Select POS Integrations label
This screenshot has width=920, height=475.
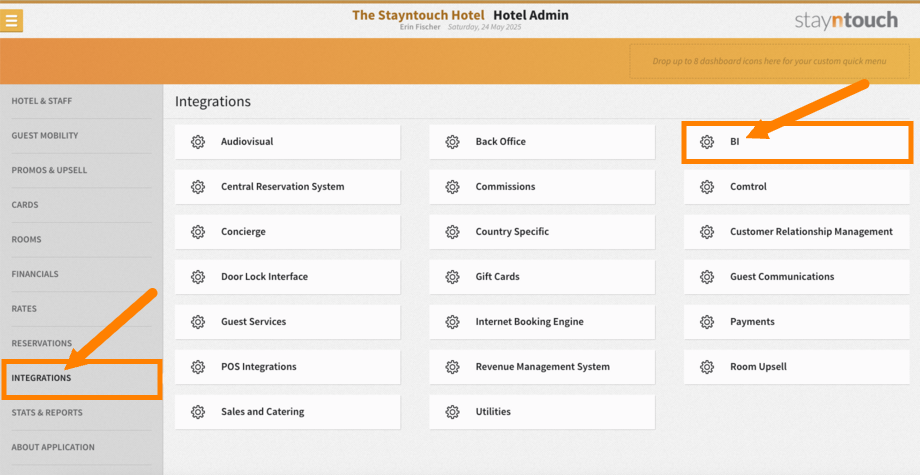259,367
